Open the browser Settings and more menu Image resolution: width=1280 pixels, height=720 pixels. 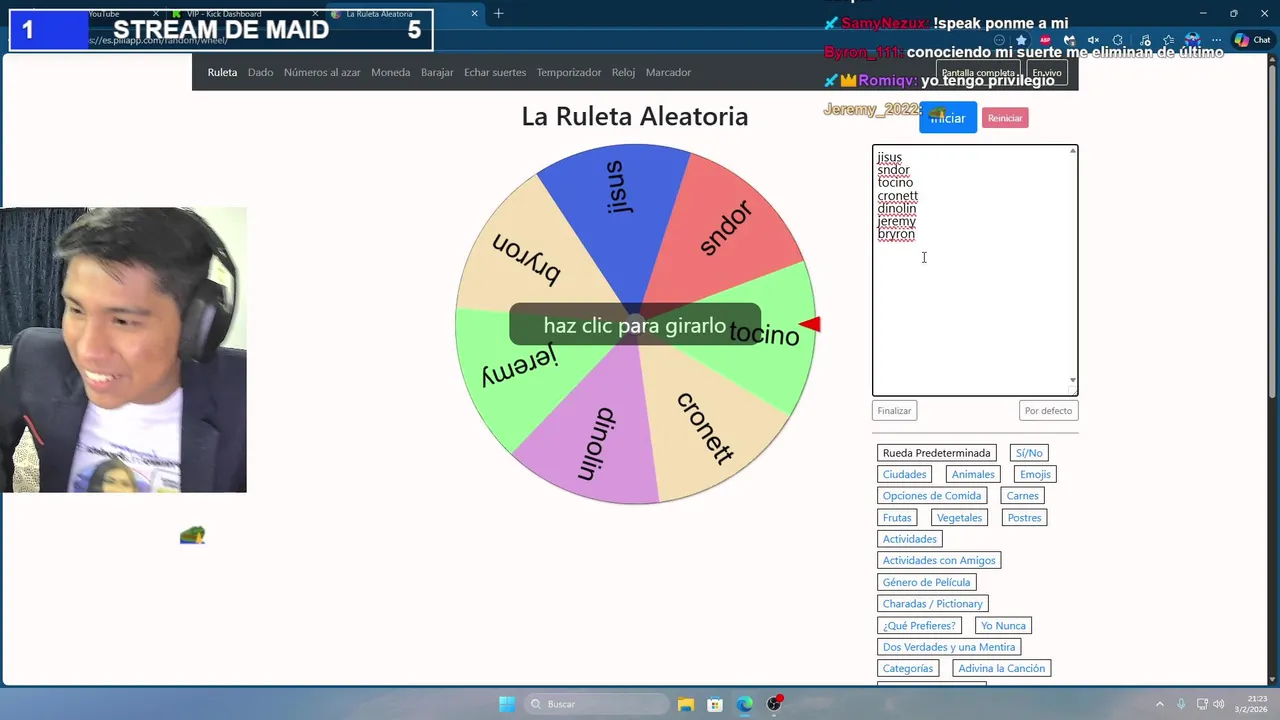pyautogui.click(x=1216, y=40)
